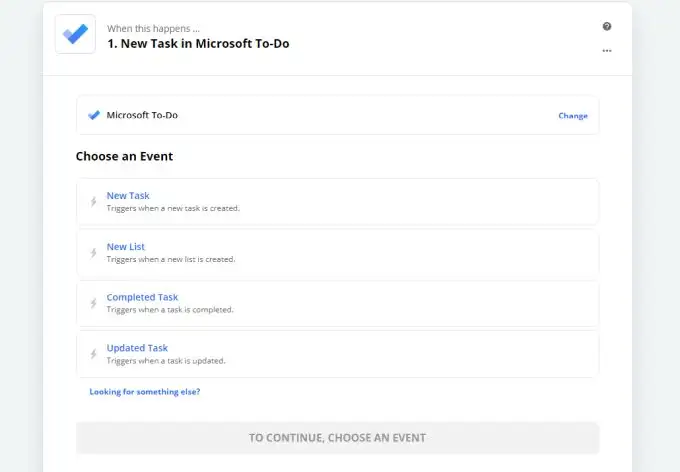Click the 'When this happens ...' label

(154, 29)
